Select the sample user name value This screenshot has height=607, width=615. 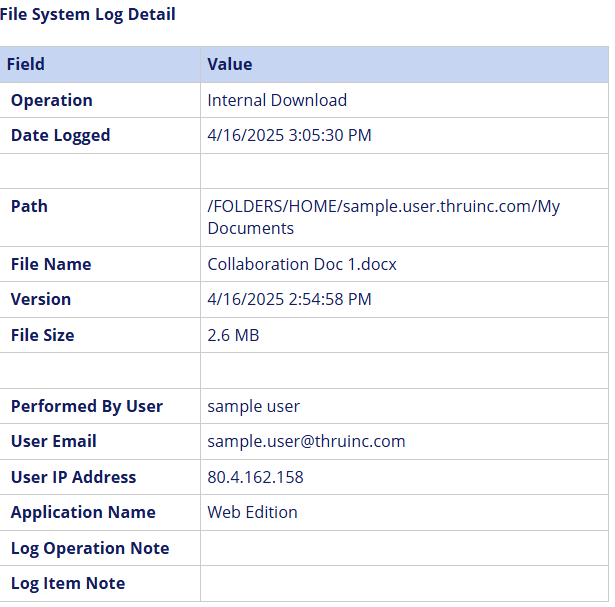coord(253,406)
